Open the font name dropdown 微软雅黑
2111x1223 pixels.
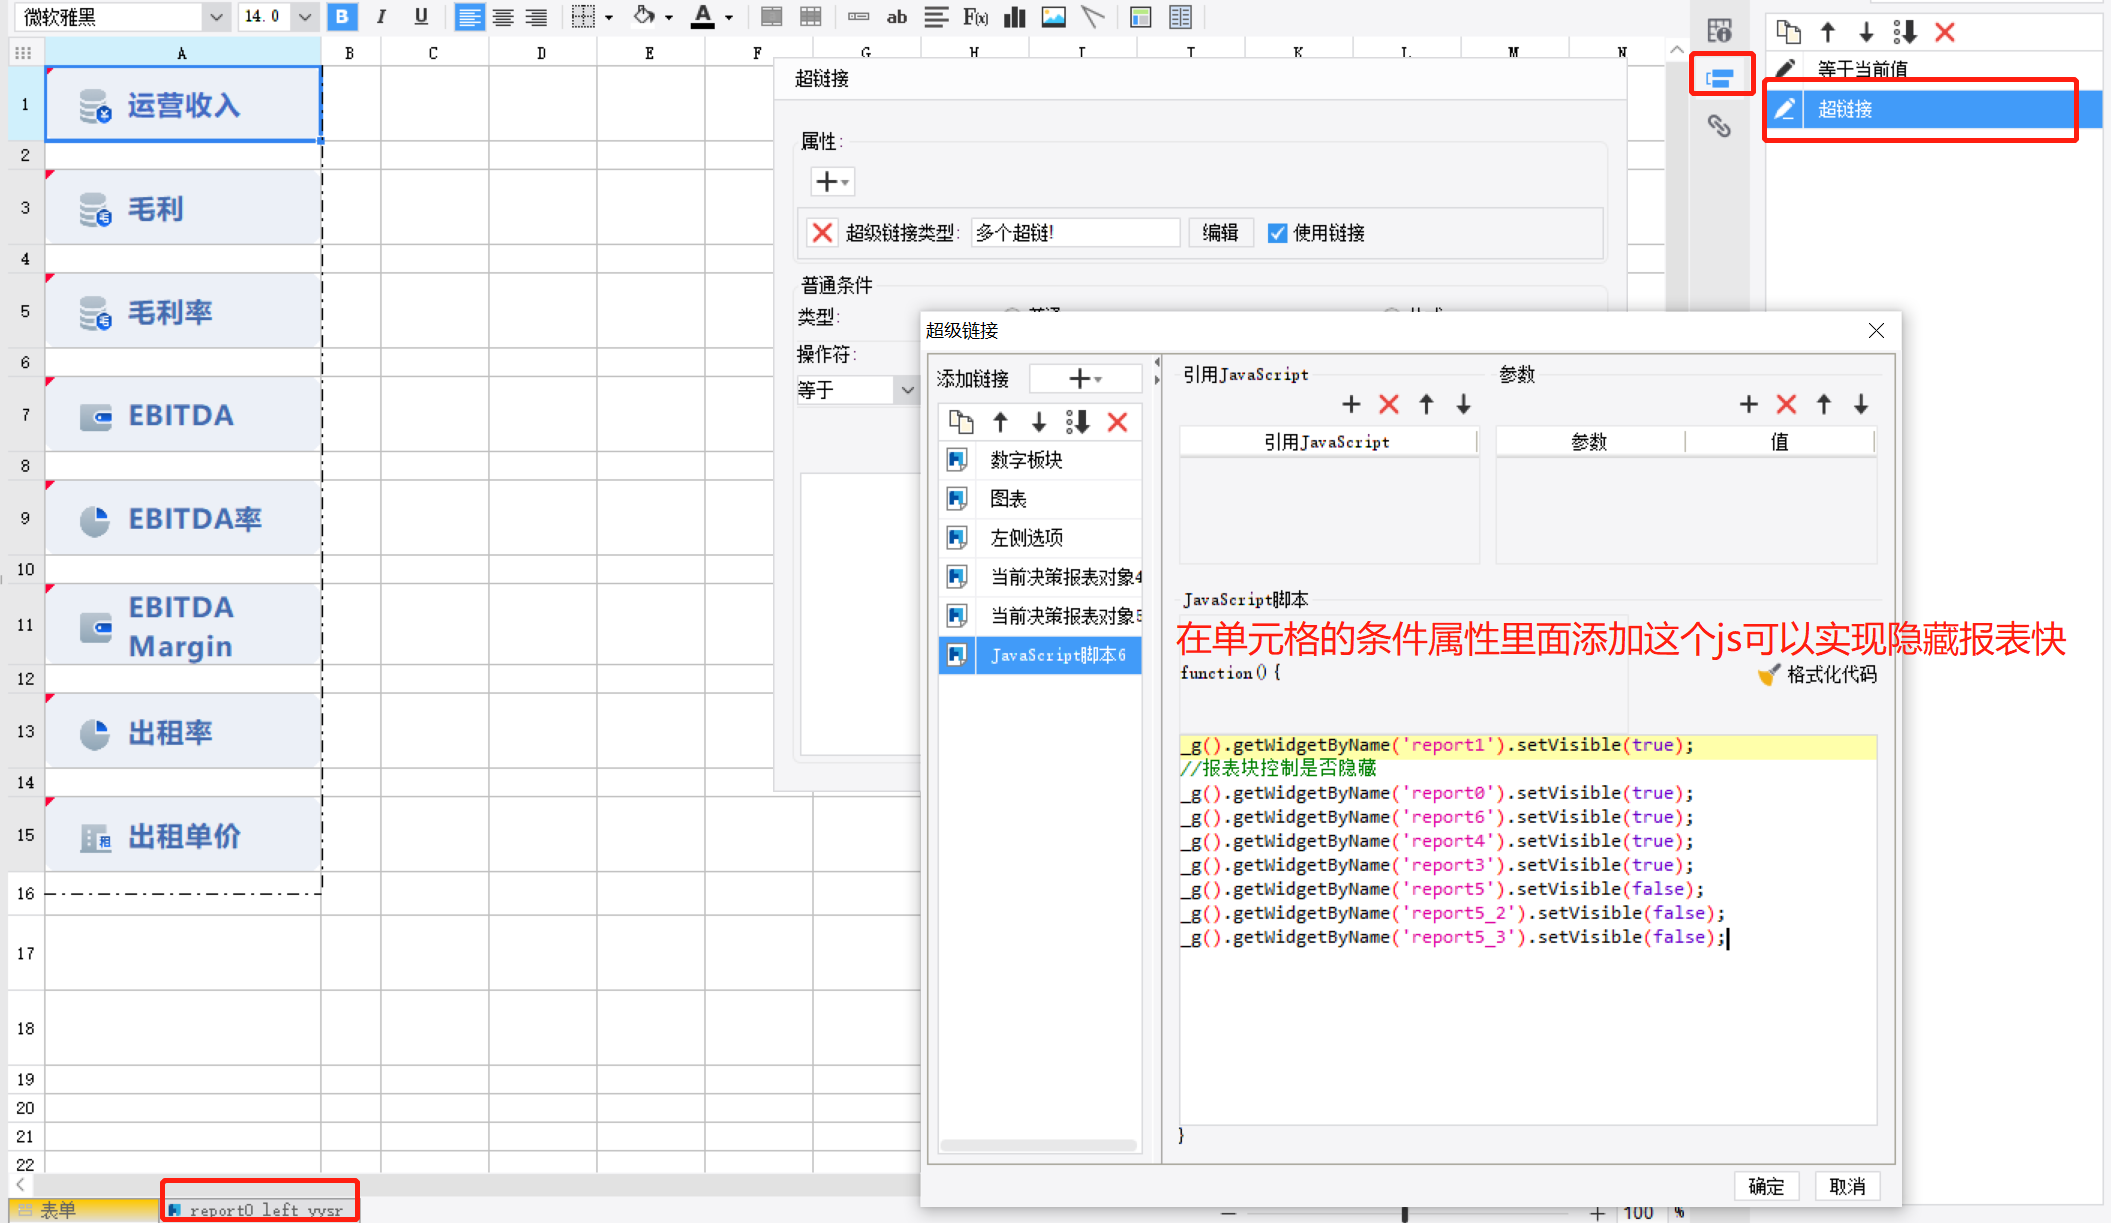coord(215,16)
